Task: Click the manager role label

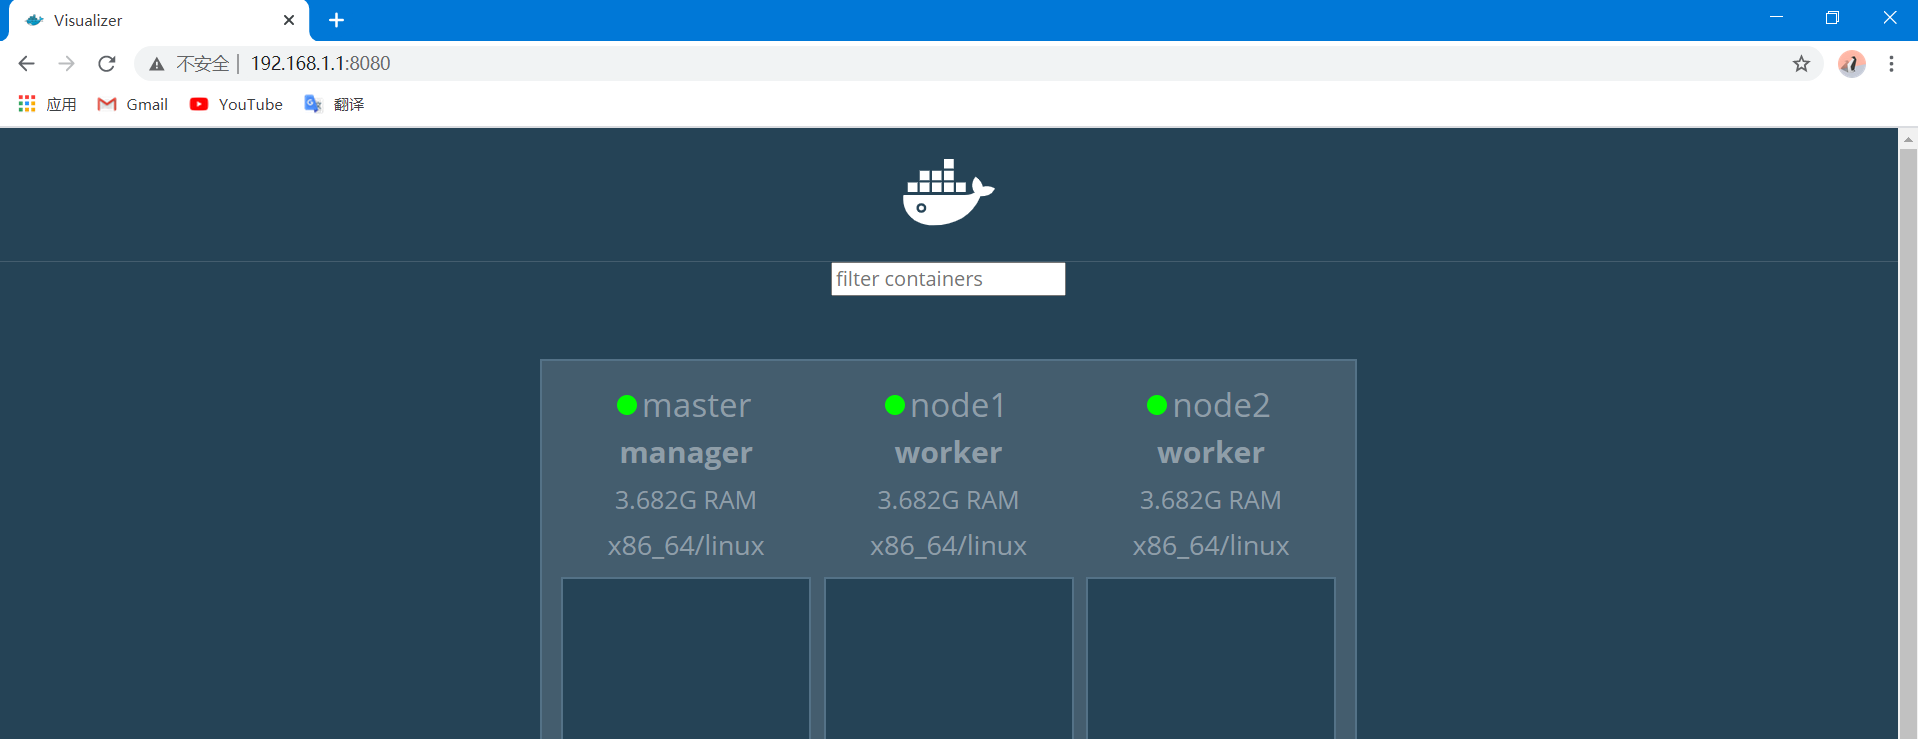Action: [686, 453]
